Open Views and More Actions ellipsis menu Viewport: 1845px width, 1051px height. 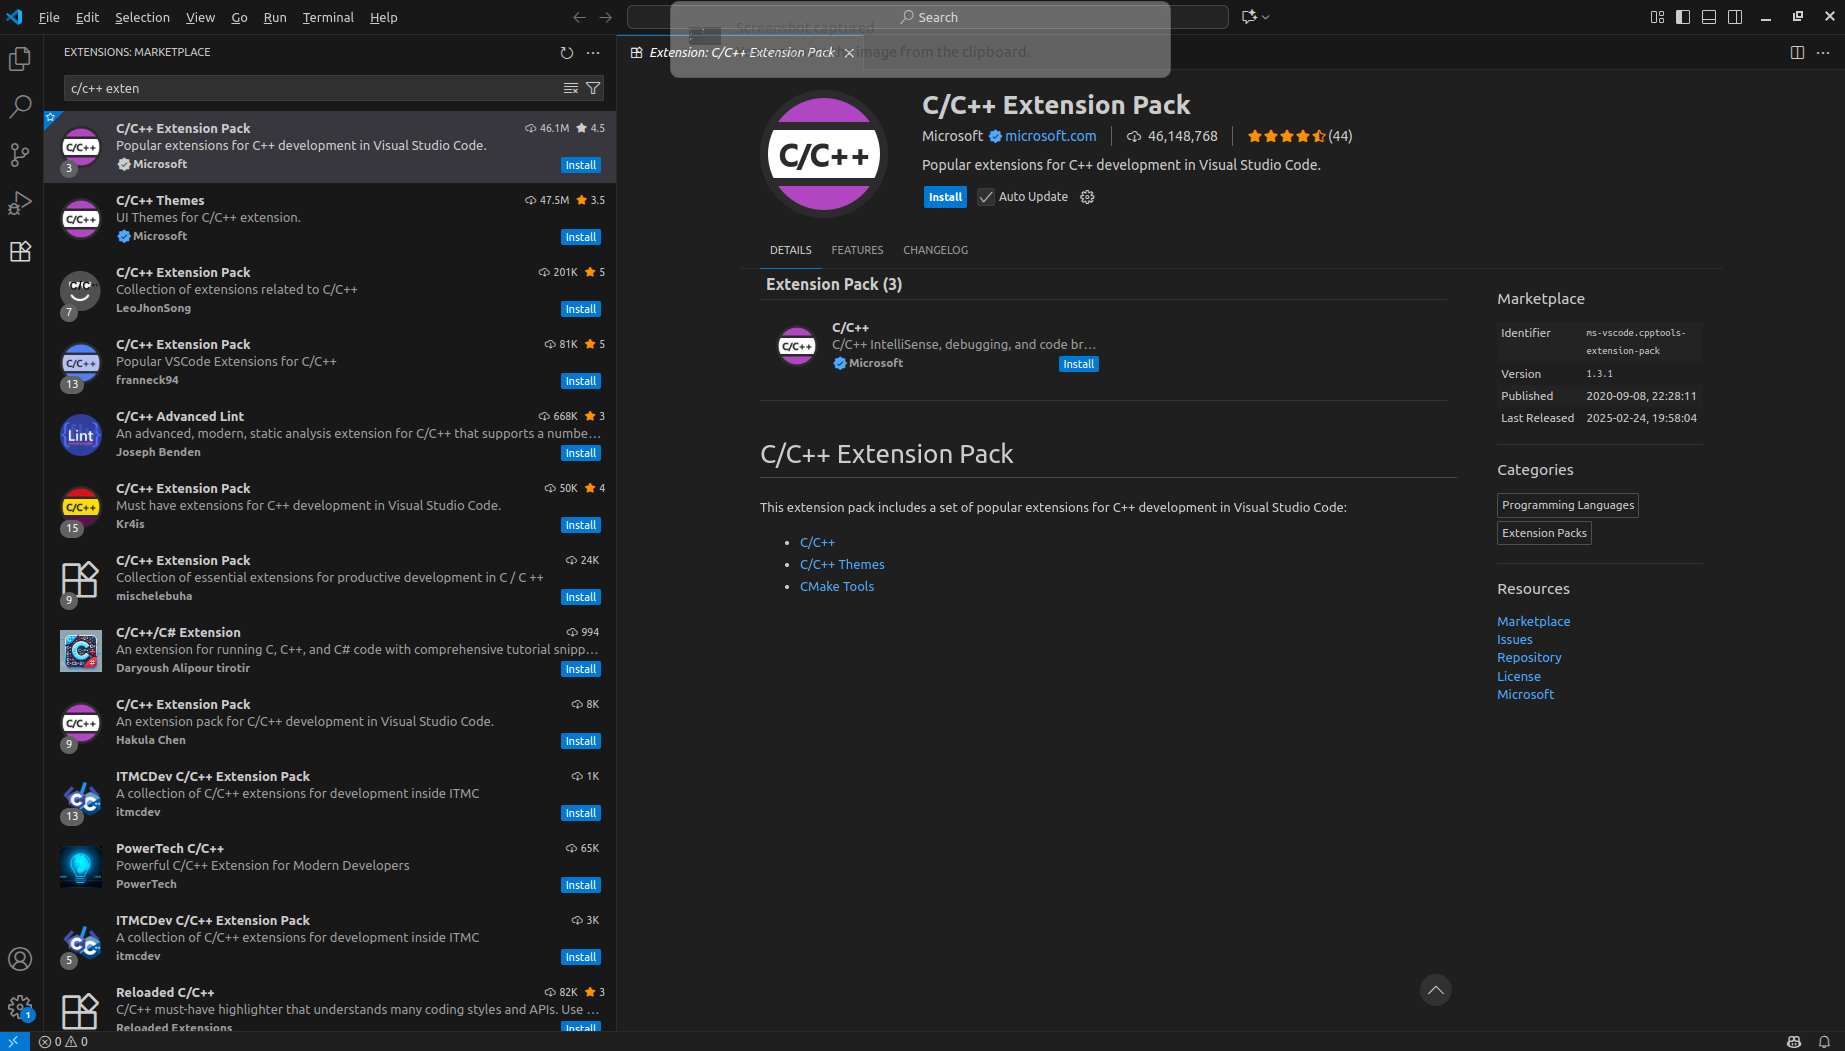(593, 52)
